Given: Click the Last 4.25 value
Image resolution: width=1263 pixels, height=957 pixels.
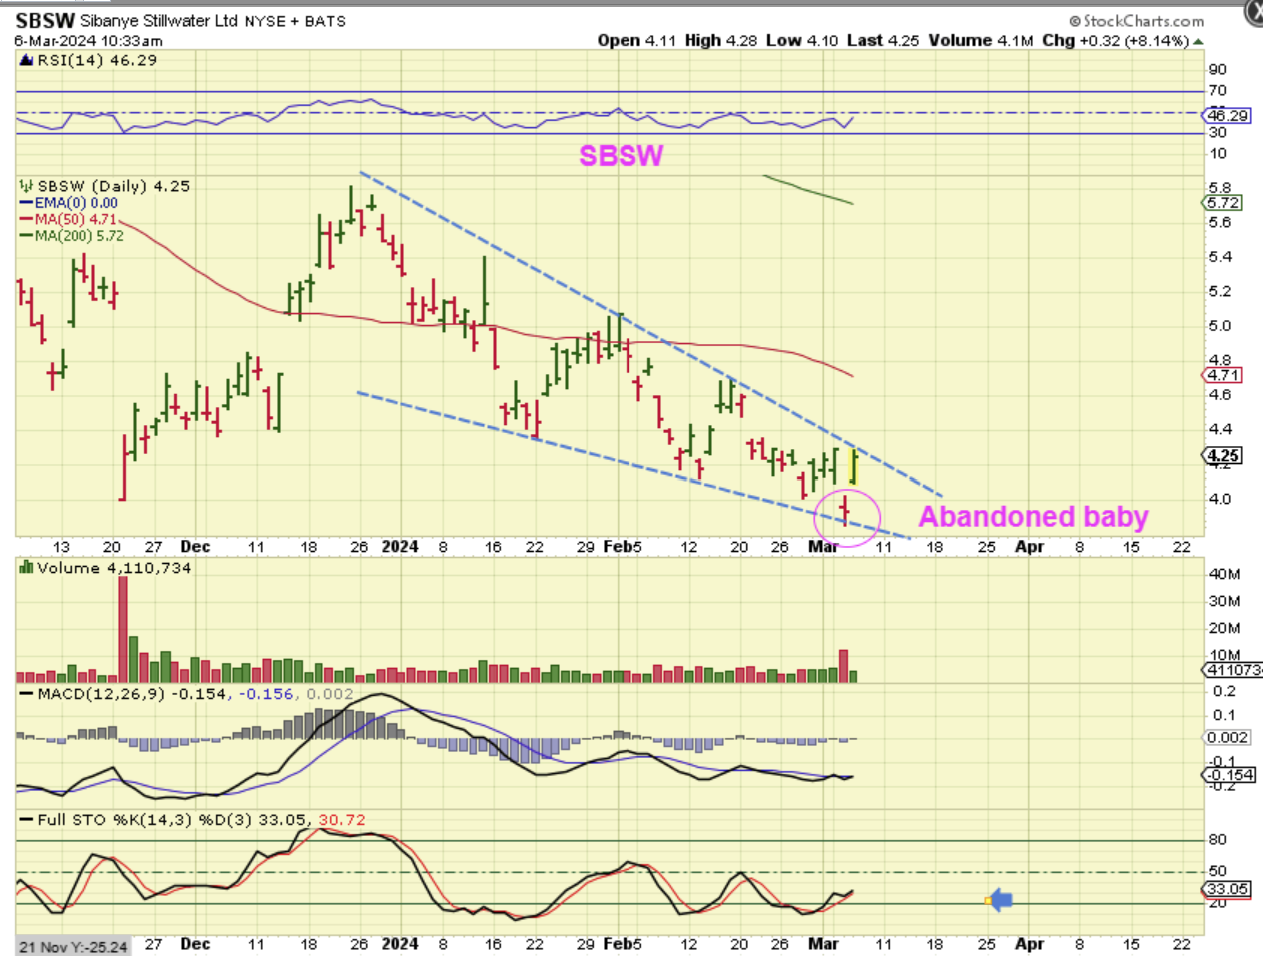Looking at the screenshot, I should point(883,41).
